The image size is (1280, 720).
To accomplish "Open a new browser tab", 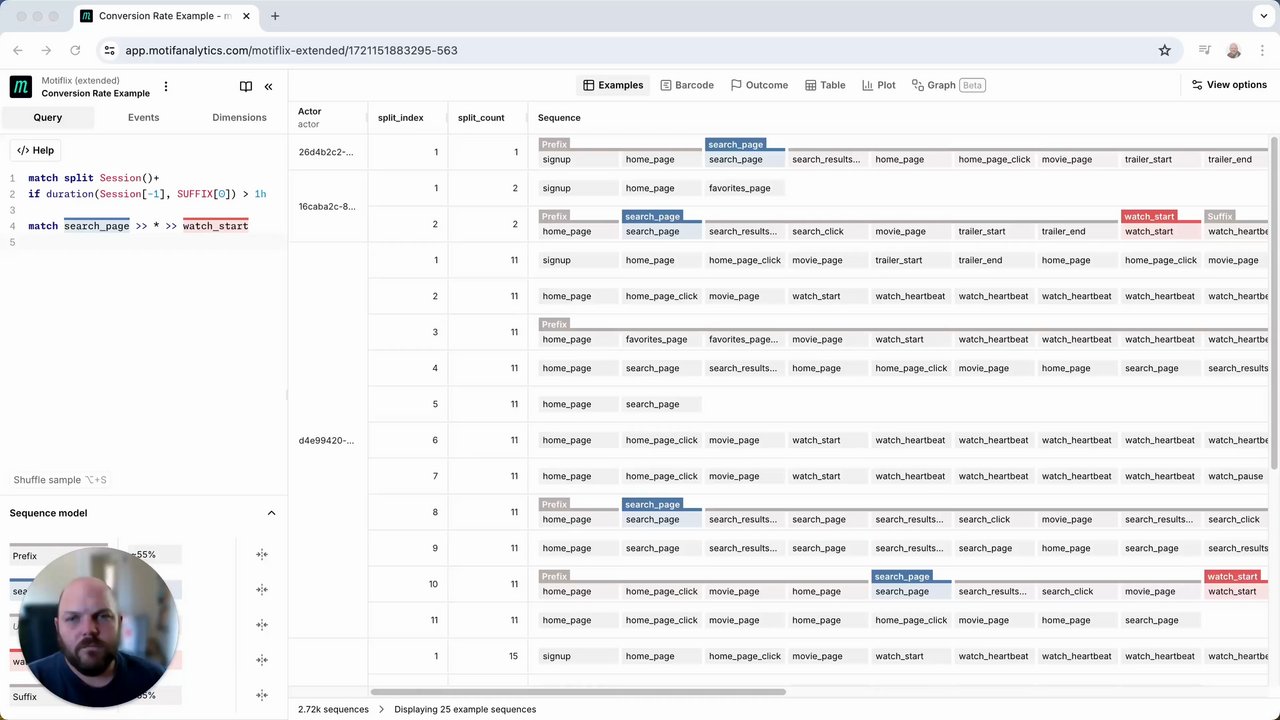I will [x=275, y=16].
